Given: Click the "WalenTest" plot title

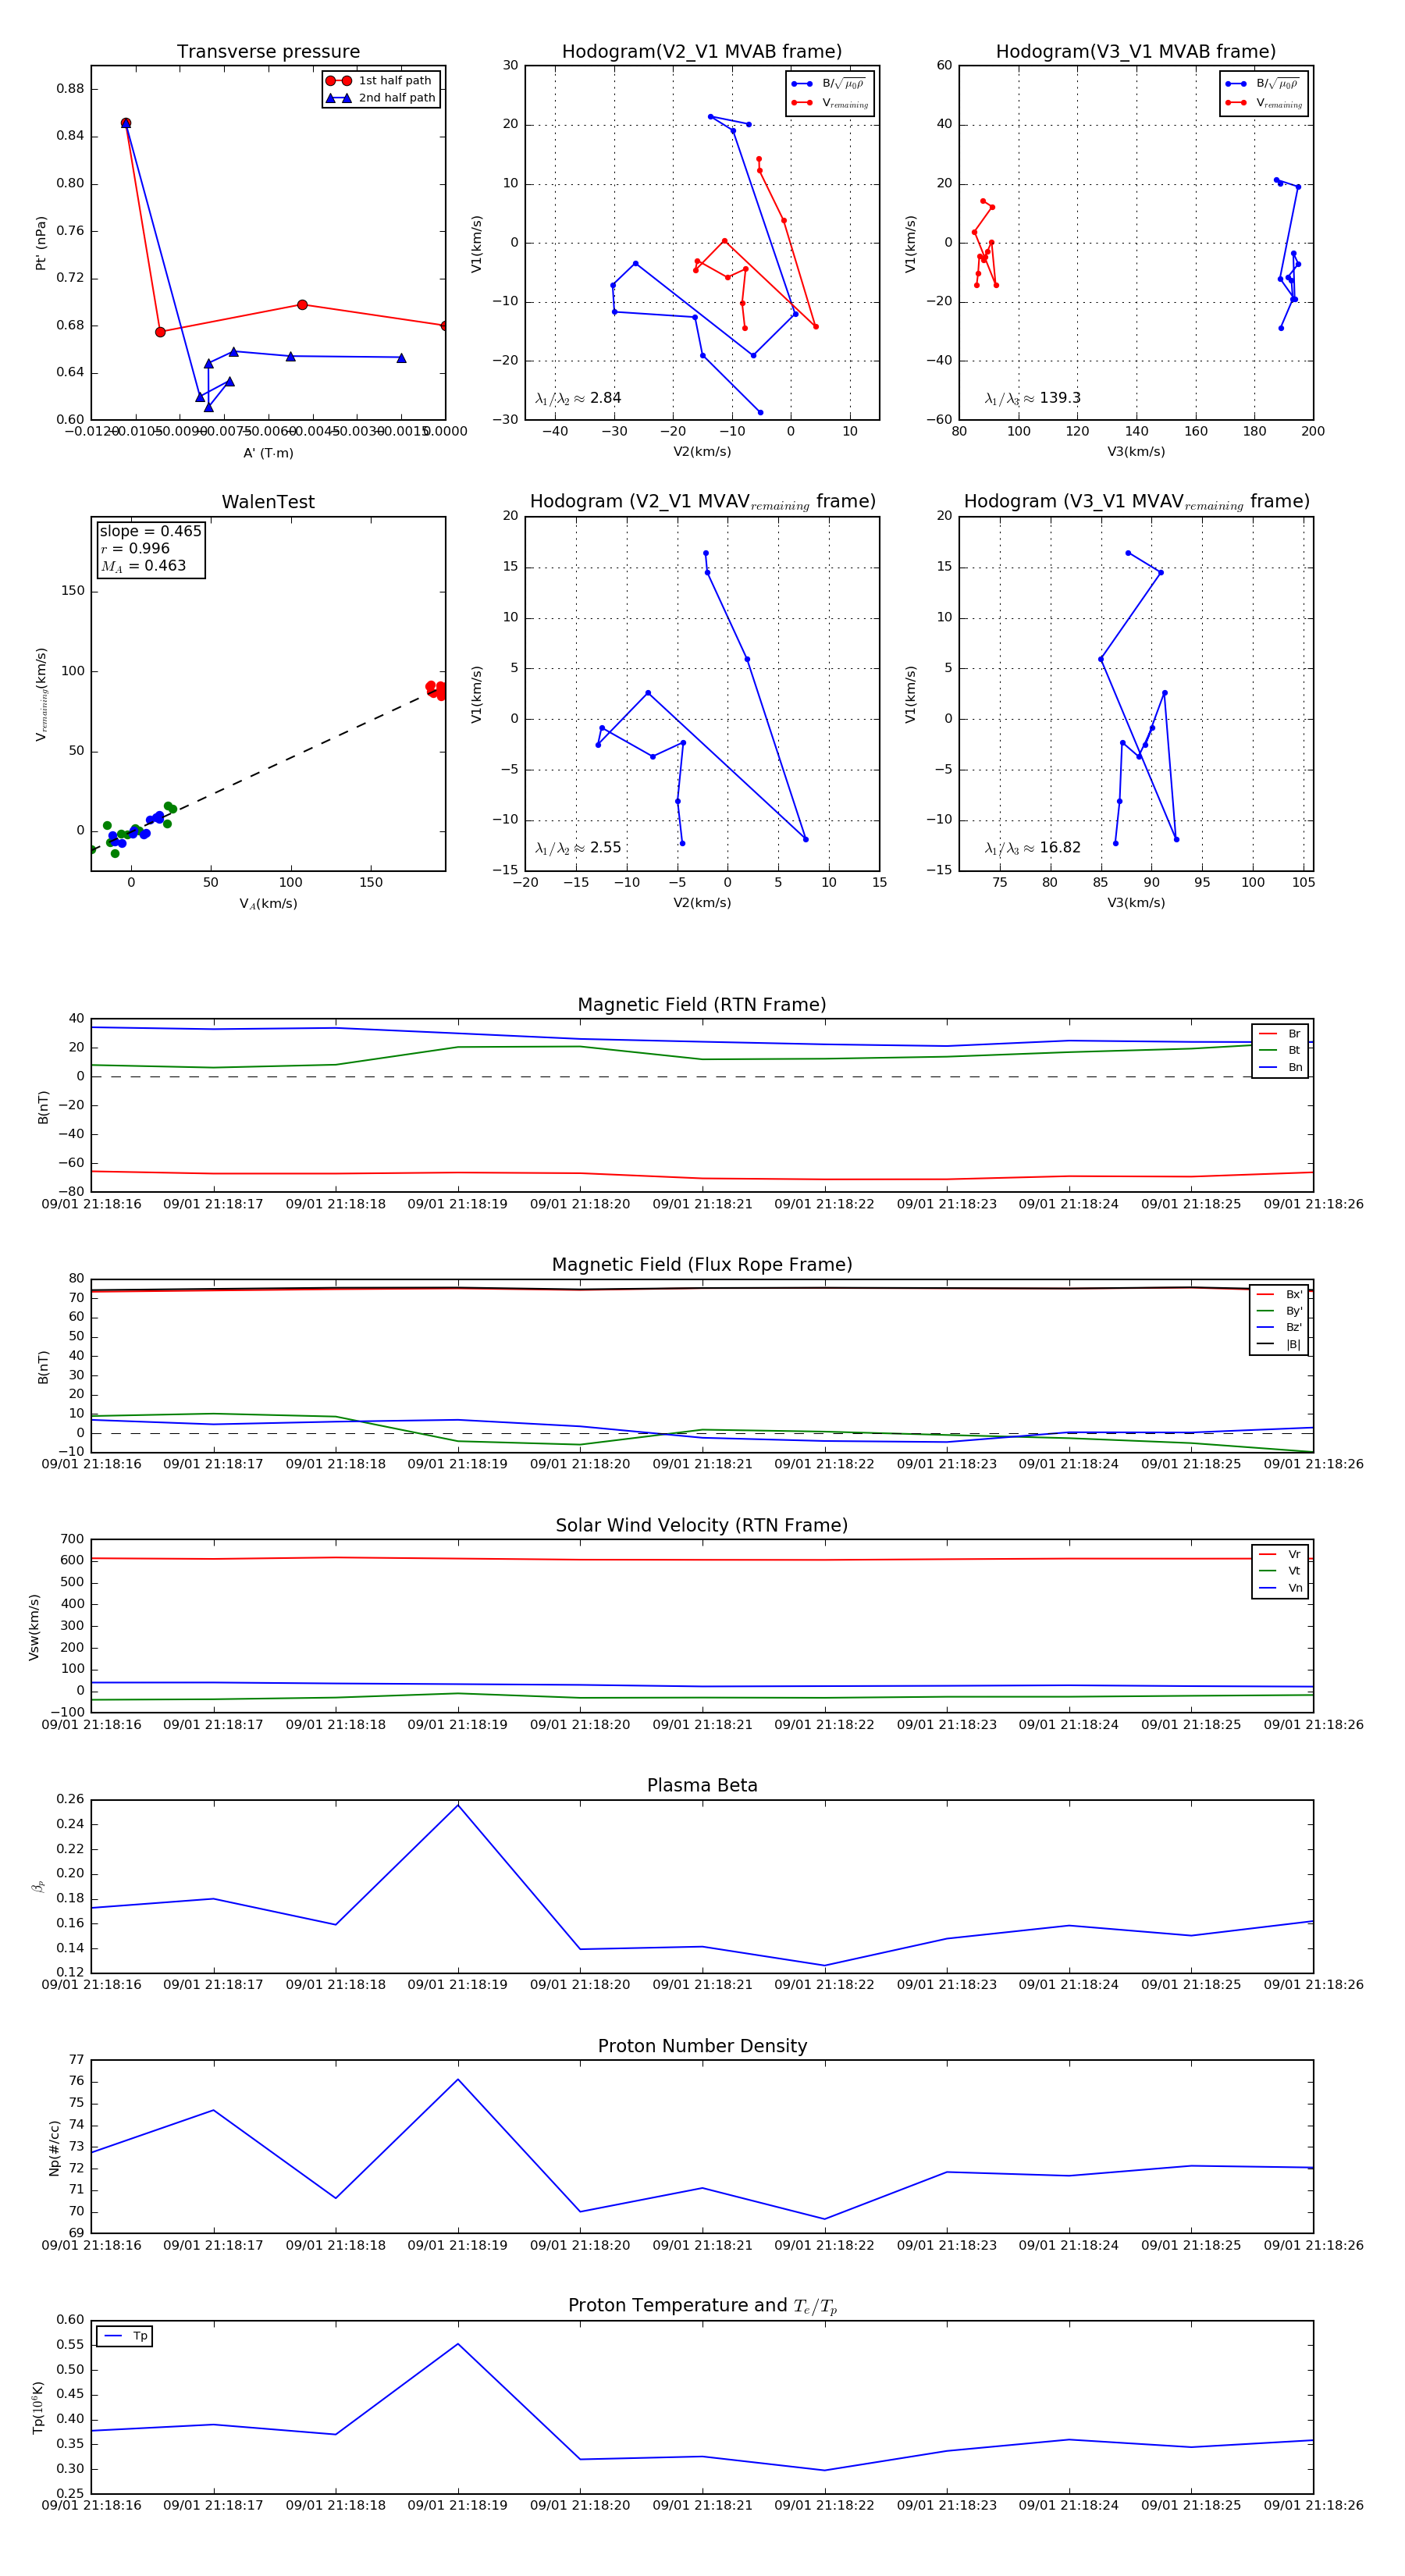Looking at the screenshot, I should click(x=268, y=502).
